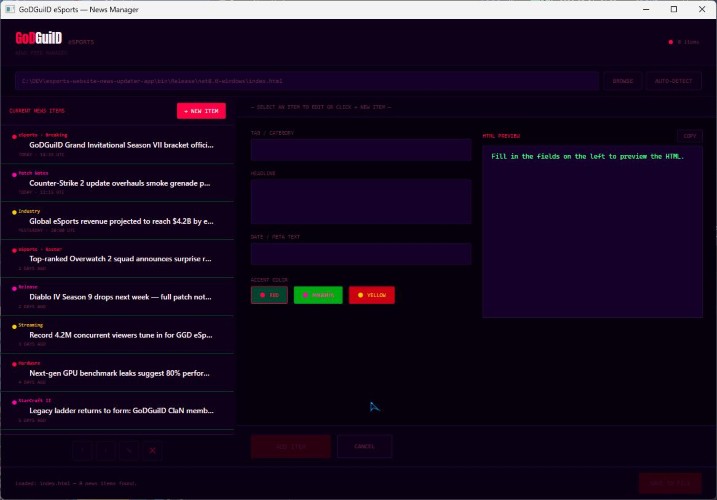Click the red X delete item icon

pyautogui.click(x=153, y=451)
